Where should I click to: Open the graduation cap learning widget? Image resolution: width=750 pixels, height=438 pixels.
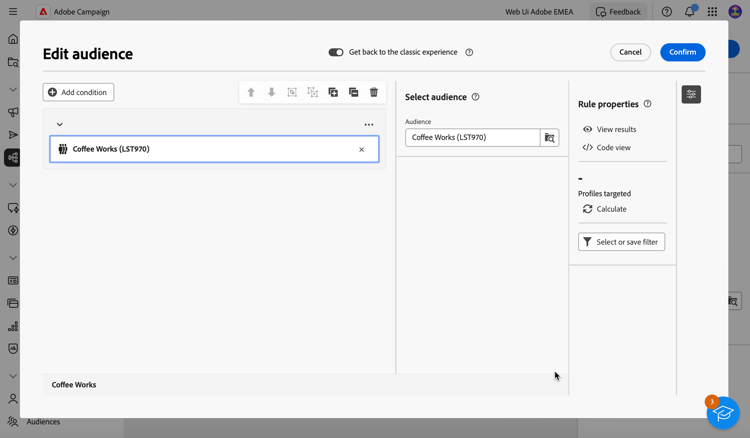point(722,412)
